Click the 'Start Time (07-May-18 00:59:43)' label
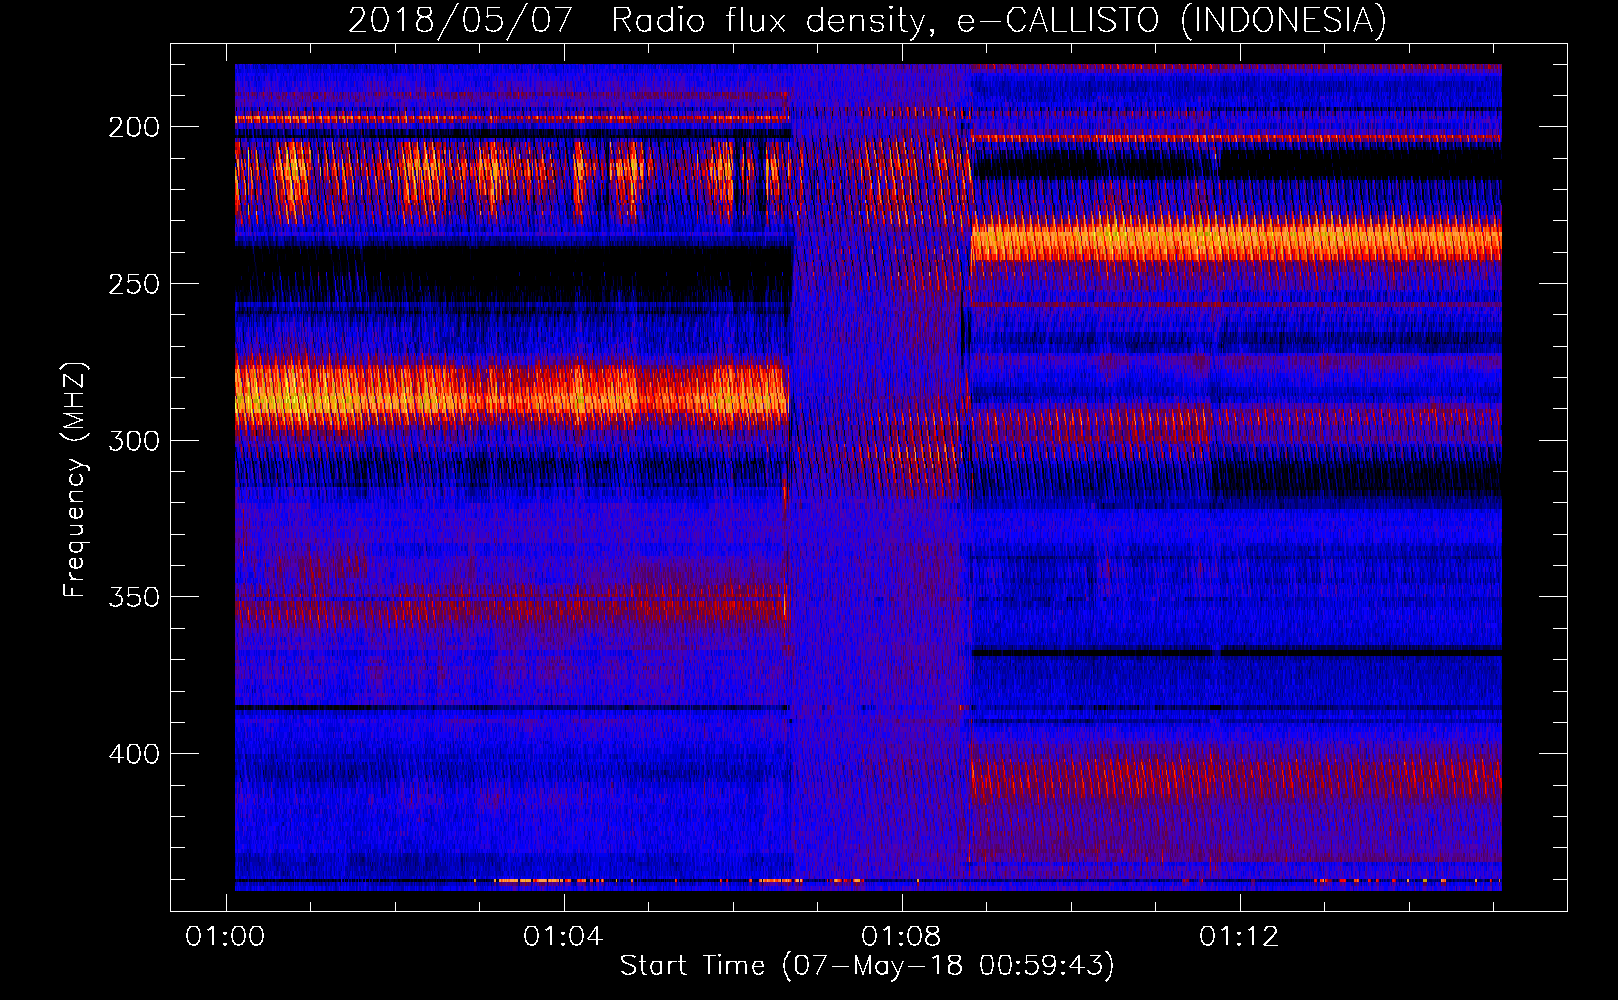The image size is (1618, 1000). tap(867, 965)
